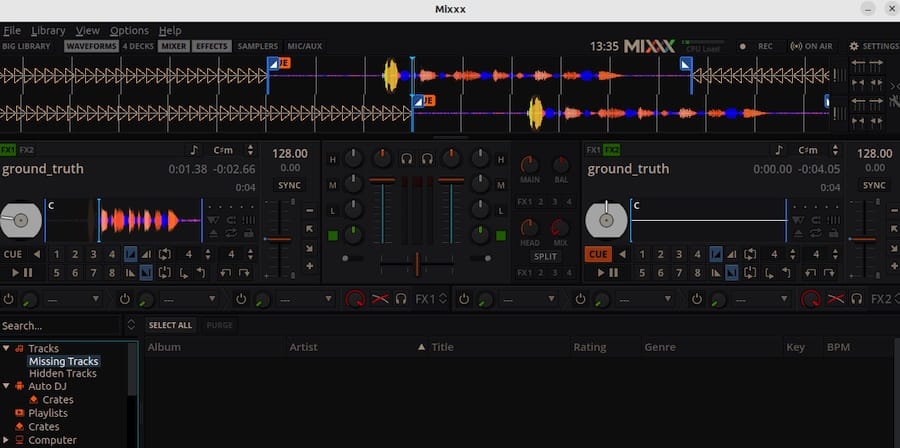The image size is (900, 448).
Task: Enable the first FX1 effect power icon
Action: pyautogui.click(x=9, y=299)
